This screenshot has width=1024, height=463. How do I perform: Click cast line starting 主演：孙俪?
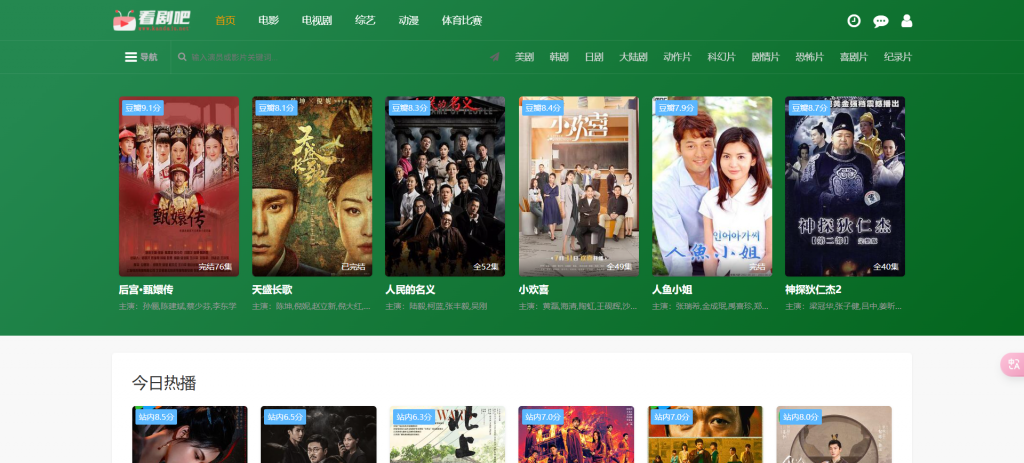[x=178, y=306]
